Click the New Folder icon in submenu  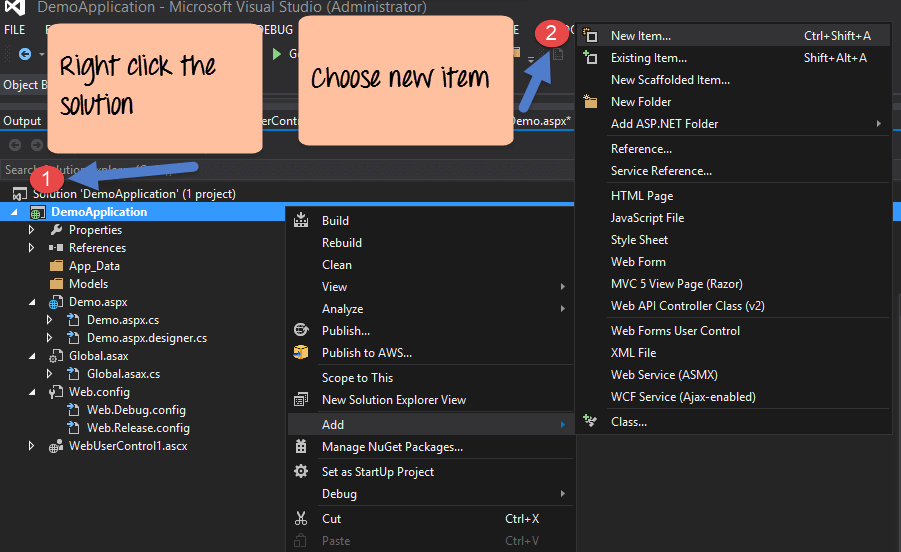(x=590, y=102)
